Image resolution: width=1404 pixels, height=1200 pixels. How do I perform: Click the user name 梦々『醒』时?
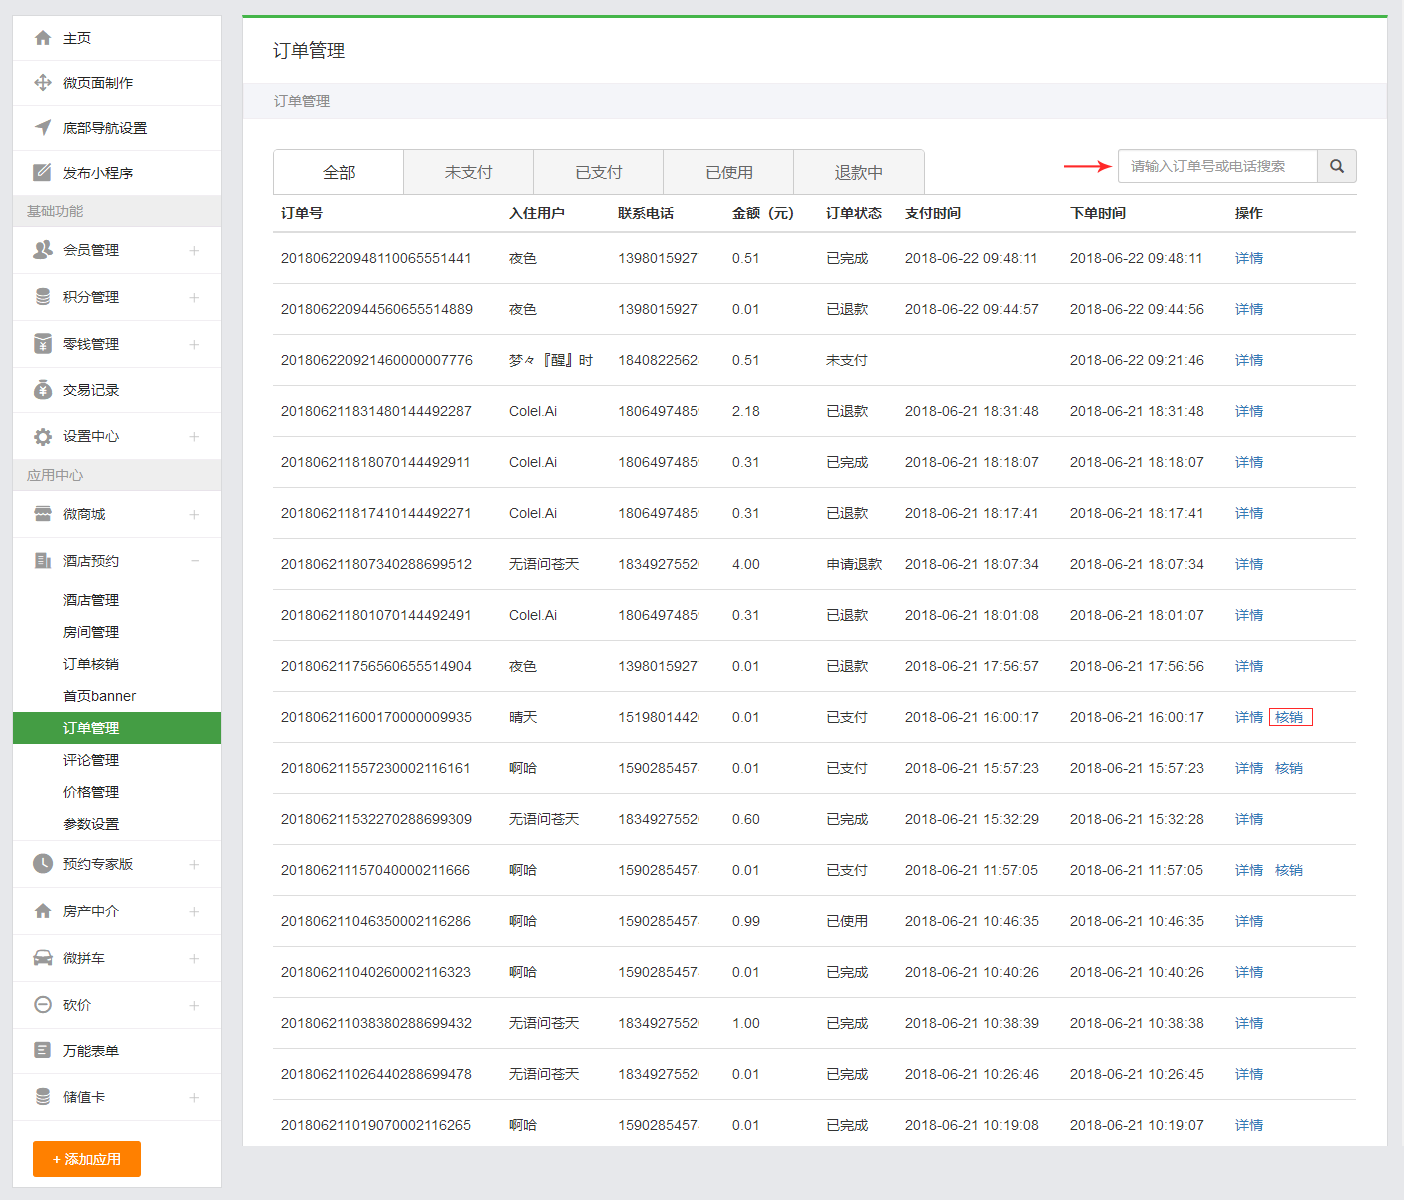pos(551,360)
